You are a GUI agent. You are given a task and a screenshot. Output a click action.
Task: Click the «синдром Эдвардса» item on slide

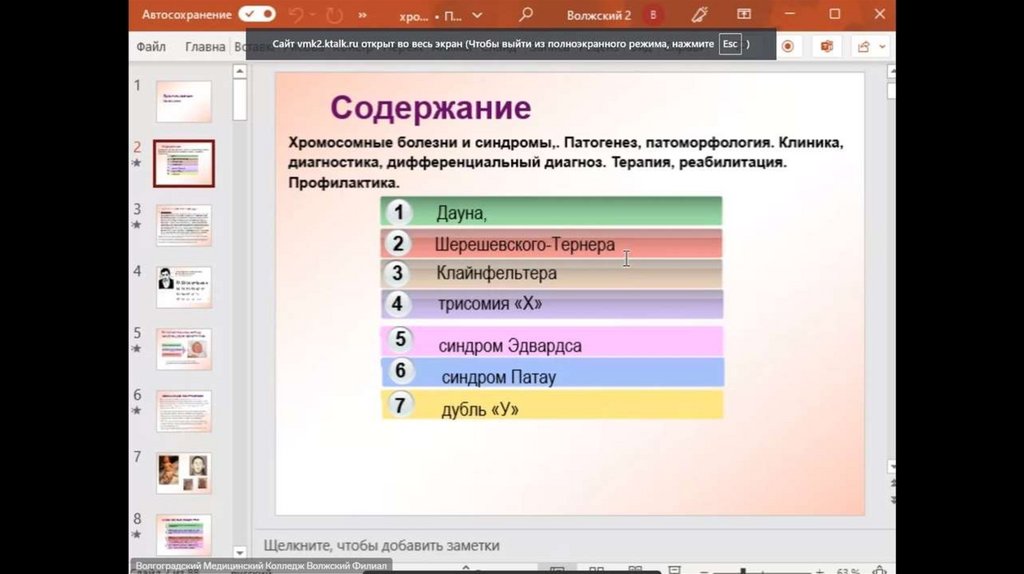tap(510, 345)
